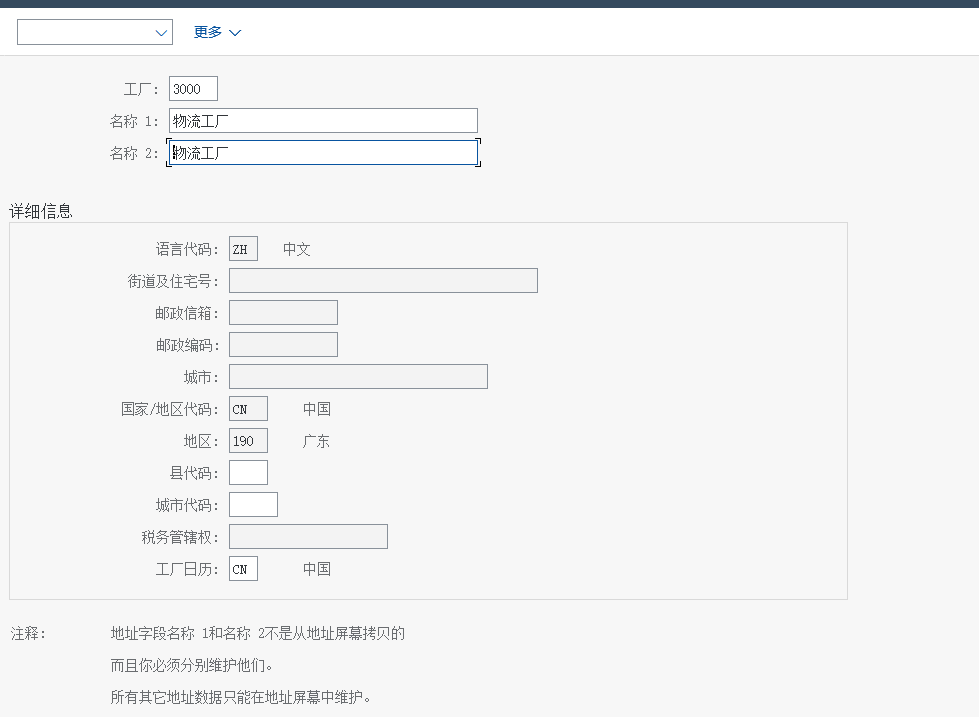Click the 街道及住宅号 field
The image size is (979, 717).
coord(383,281)
